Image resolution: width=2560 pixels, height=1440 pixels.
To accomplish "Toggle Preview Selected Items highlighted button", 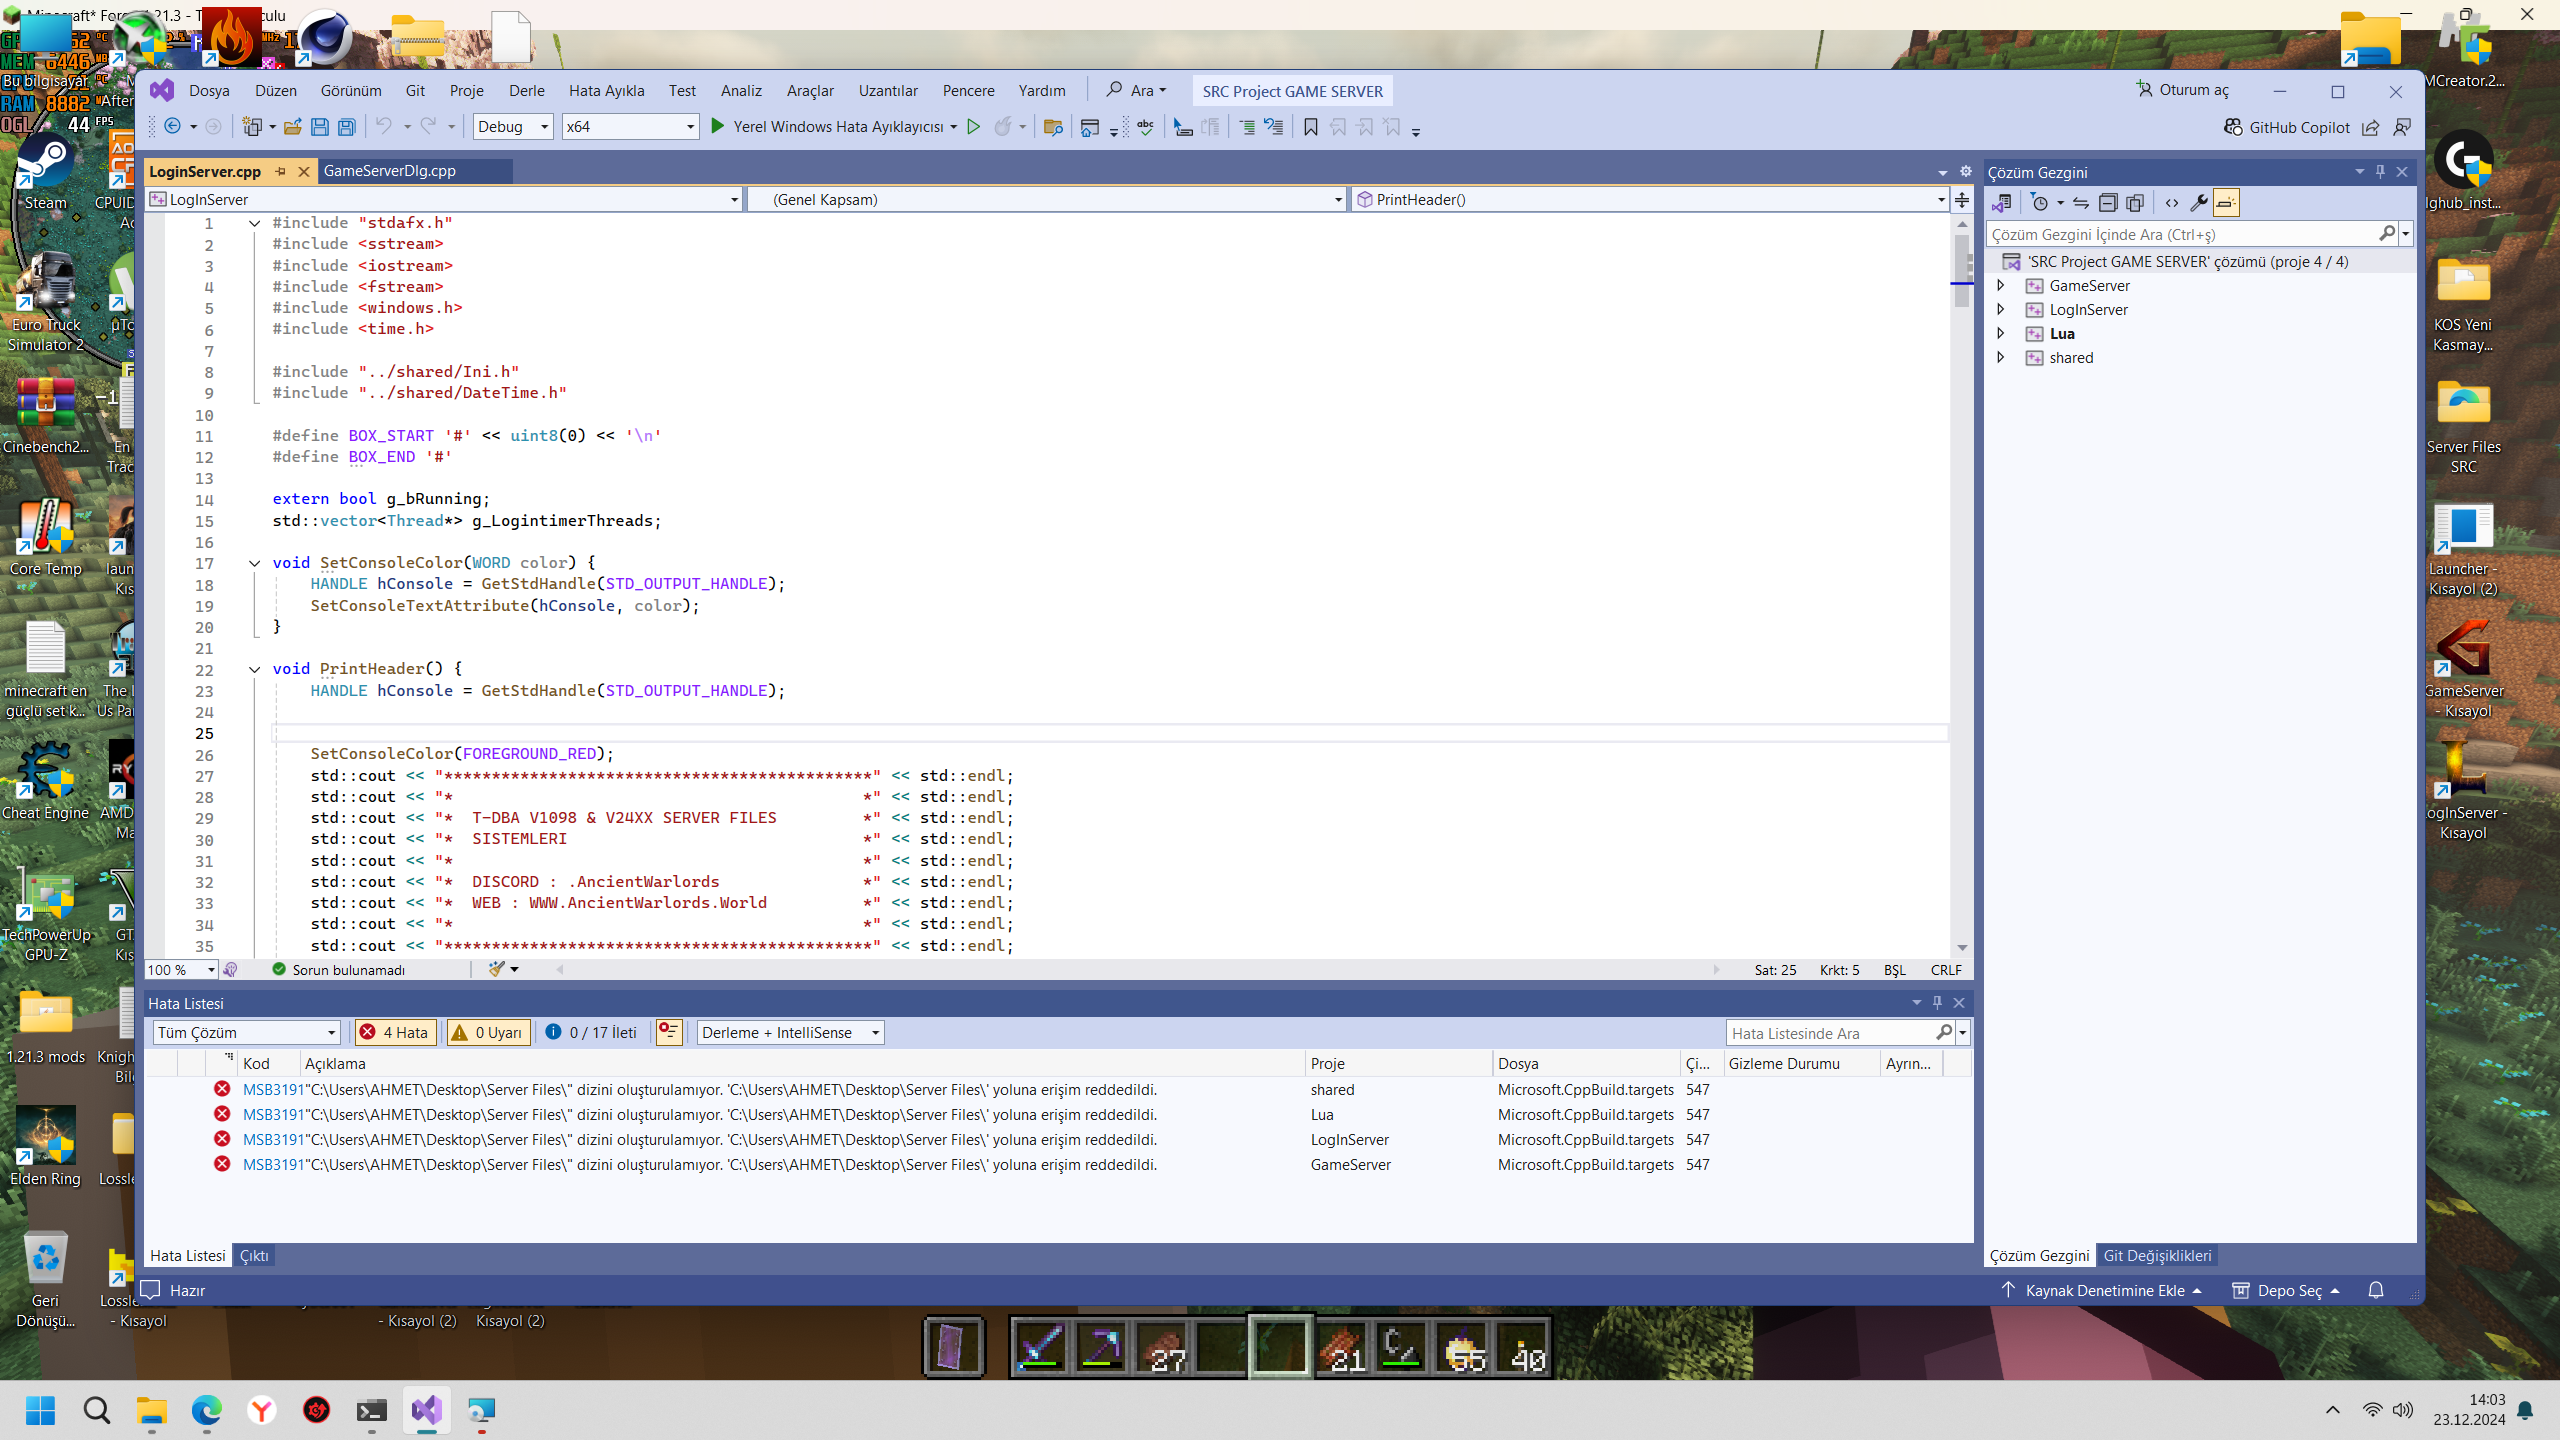I will [x=2226, y=203].
